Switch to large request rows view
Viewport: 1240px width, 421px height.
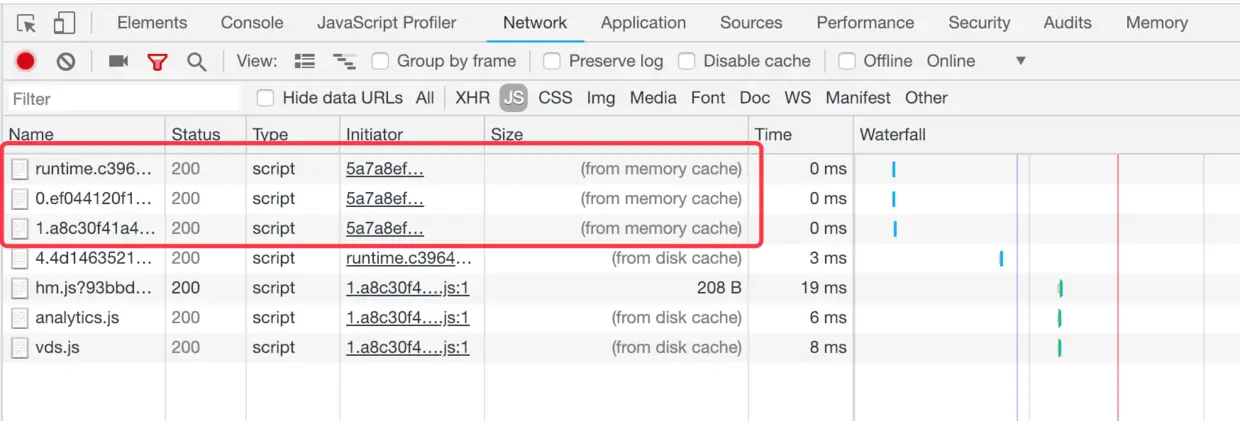(306, 62)
